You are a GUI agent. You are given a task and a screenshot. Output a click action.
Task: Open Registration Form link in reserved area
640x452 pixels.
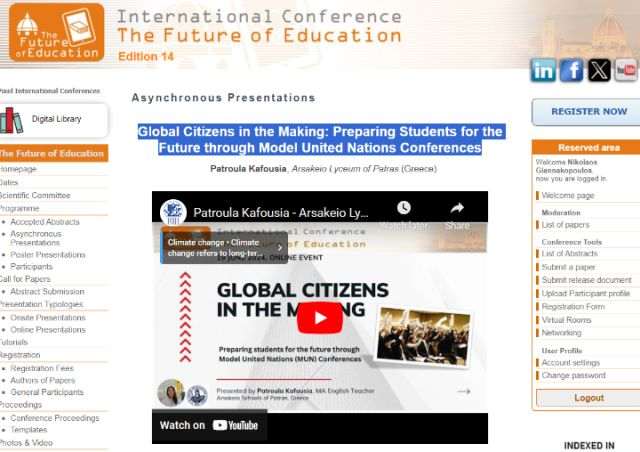[x=573, y=307]
